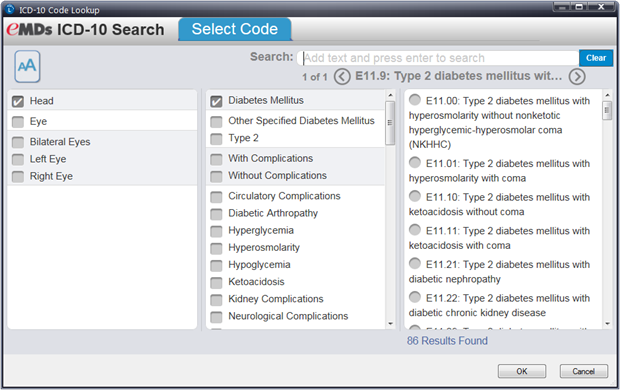Click the filter list scrollbar thumb
This screenshot has height=390, width=620.
[390, 123]
